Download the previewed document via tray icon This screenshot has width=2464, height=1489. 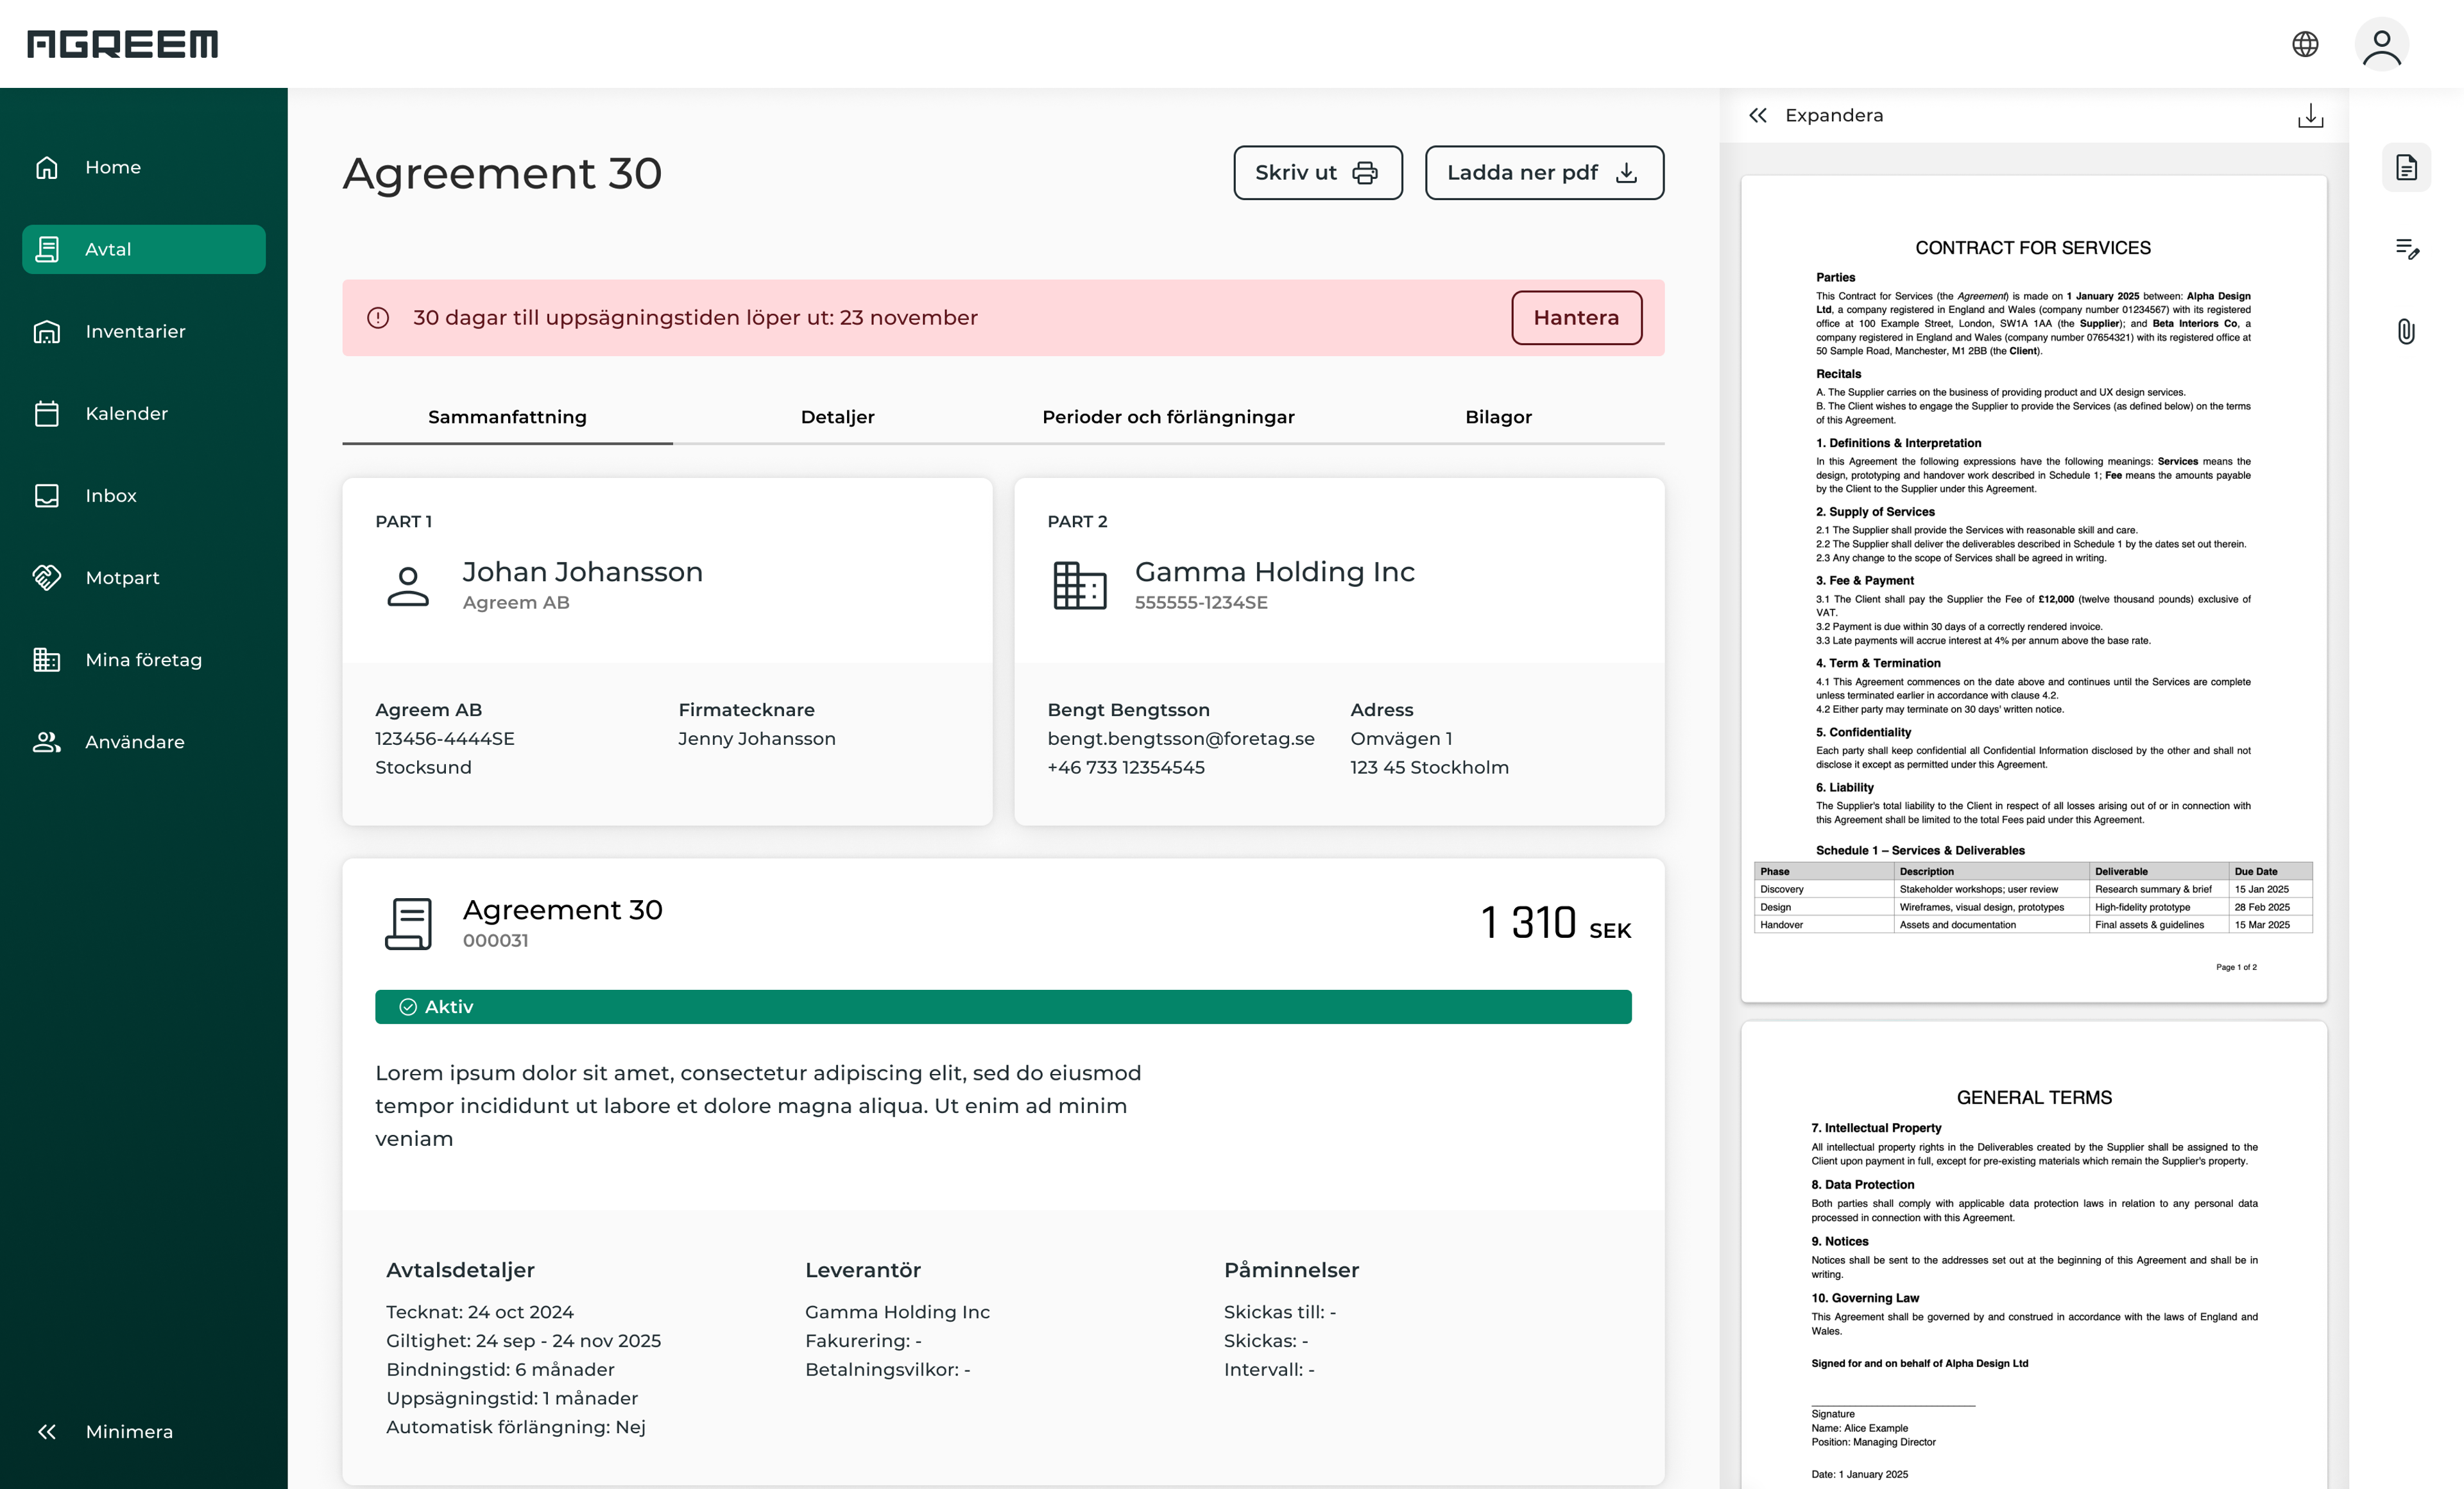[x=2310, y=115]
